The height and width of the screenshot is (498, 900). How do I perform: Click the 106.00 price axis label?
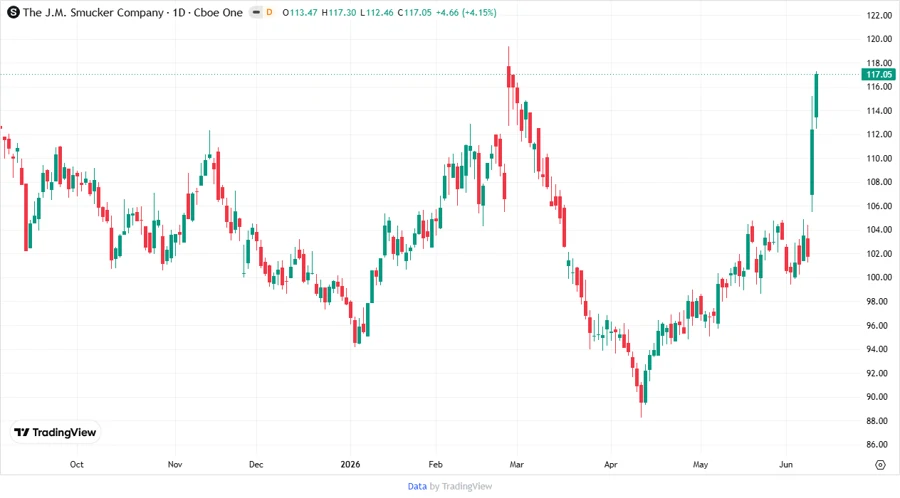click(x=879, y=206)
